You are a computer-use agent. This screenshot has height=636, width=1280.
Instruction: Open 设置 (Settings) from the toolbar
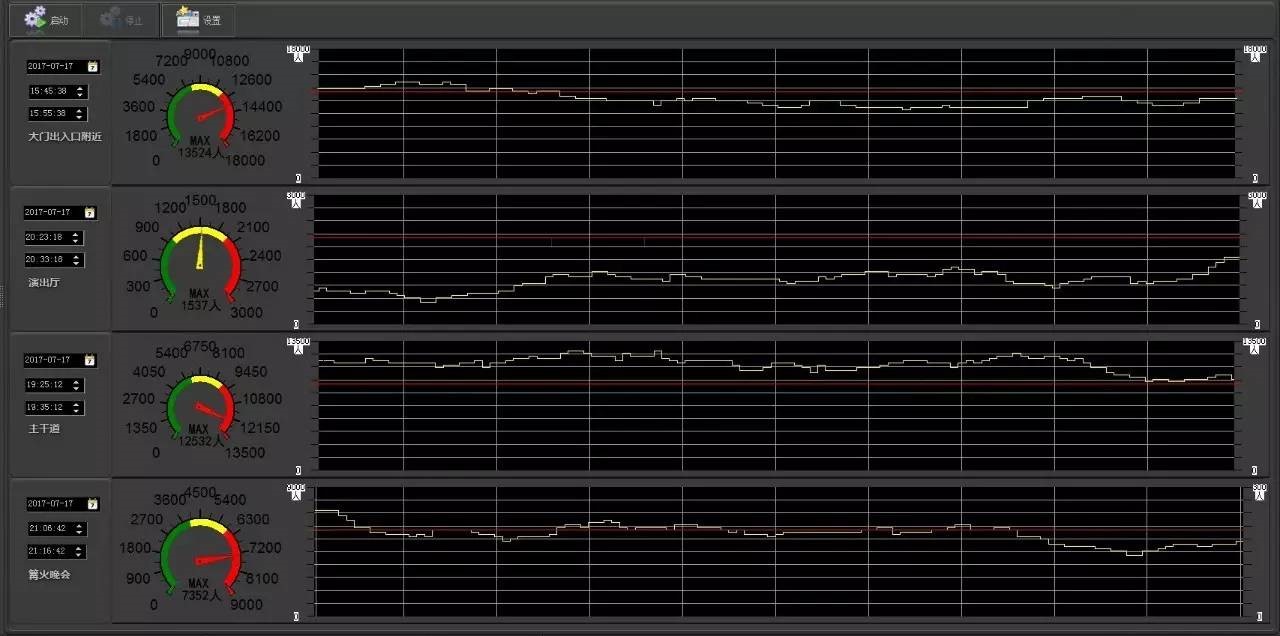point(187,17)
